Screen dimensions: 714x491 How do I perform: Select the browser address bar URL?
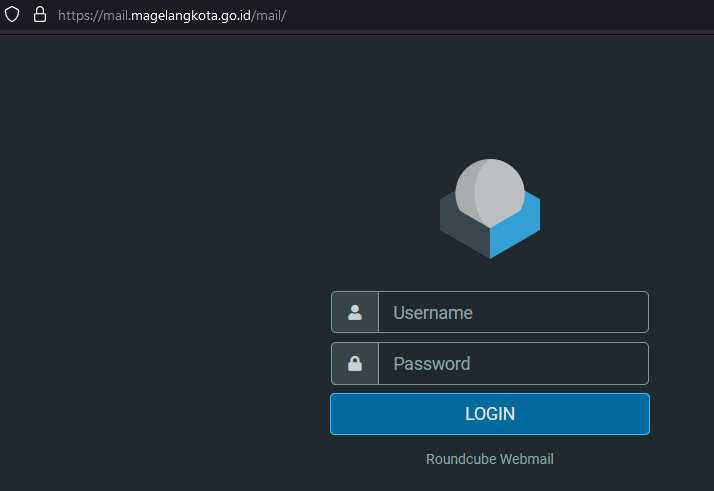172,15
